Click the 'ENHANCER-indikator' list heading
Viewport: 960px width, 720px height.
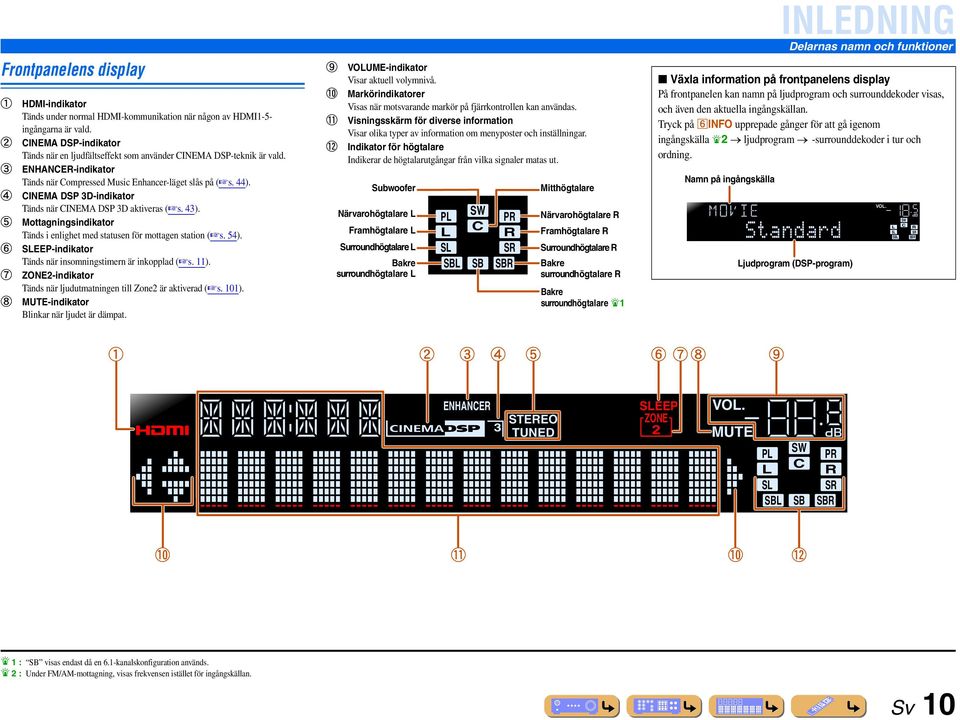[x=68, y=169]
